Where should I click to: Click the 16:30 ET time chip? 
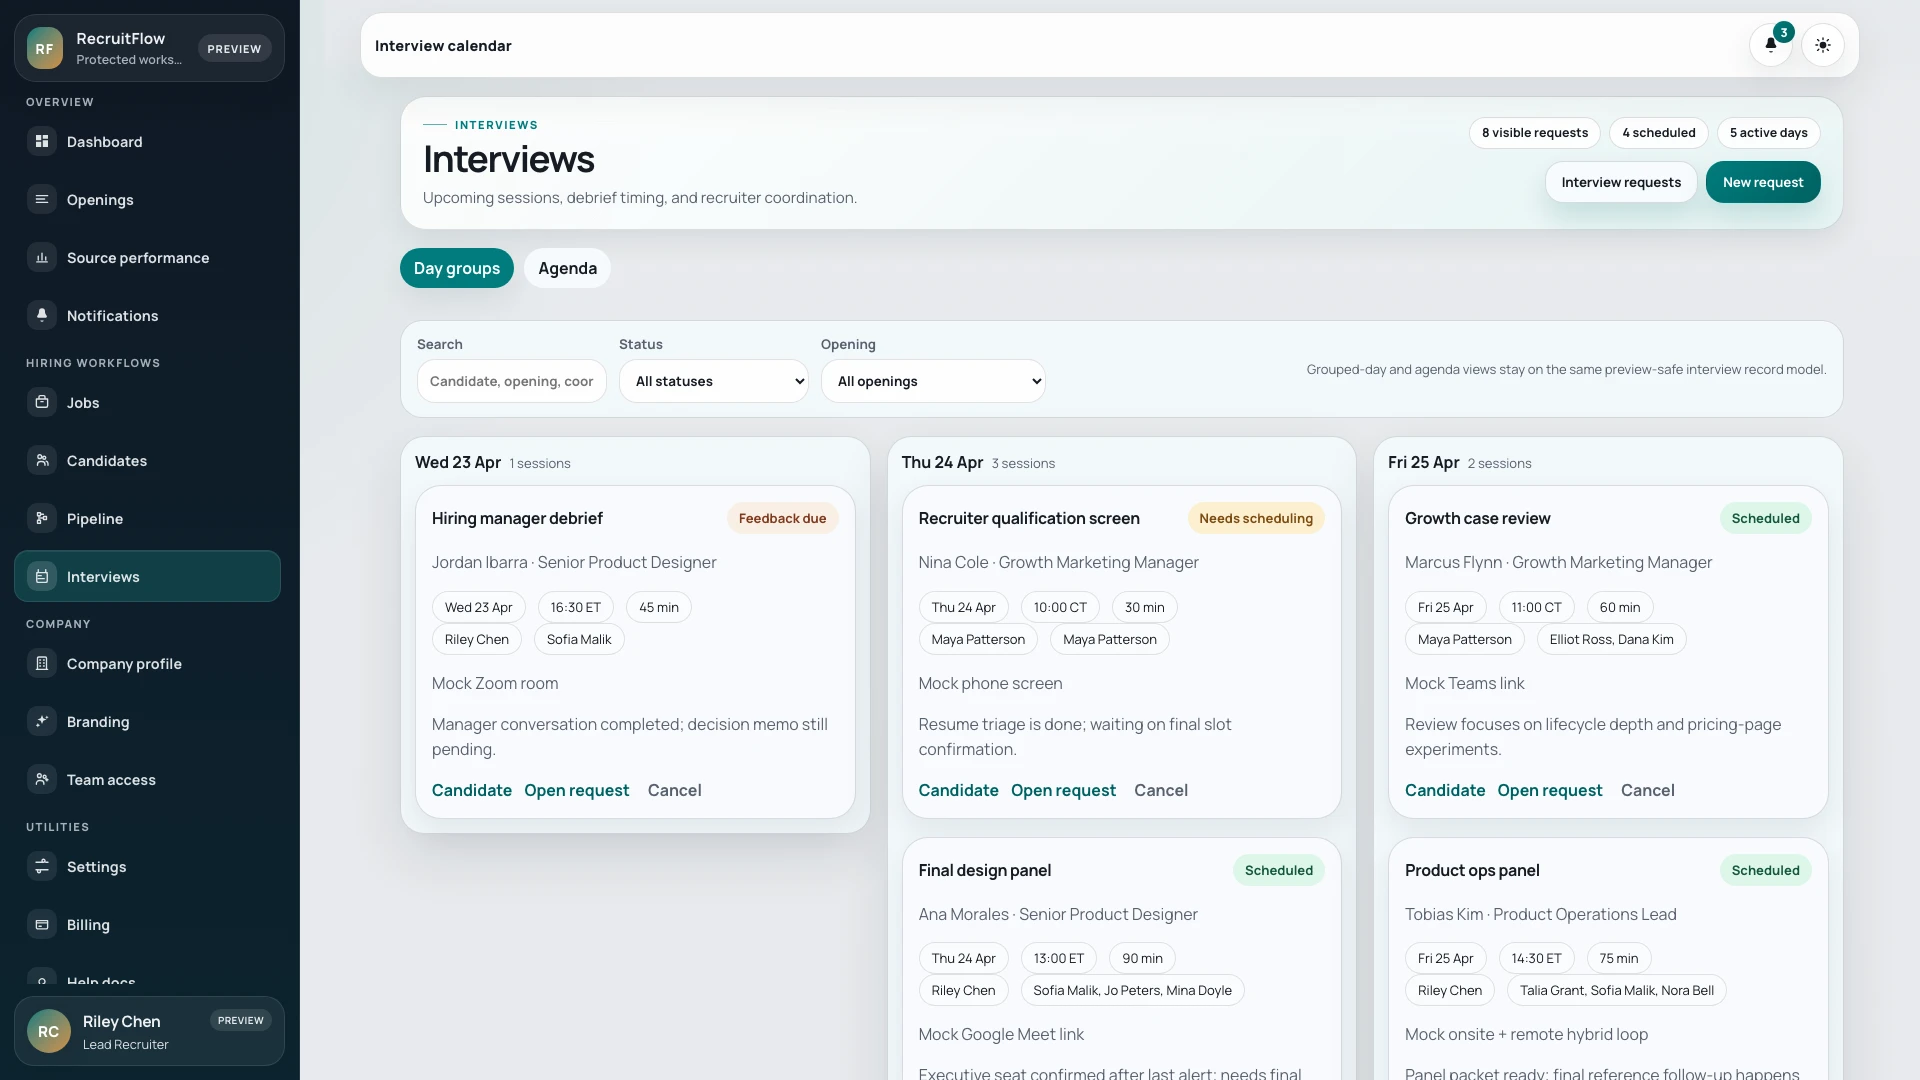576,607
